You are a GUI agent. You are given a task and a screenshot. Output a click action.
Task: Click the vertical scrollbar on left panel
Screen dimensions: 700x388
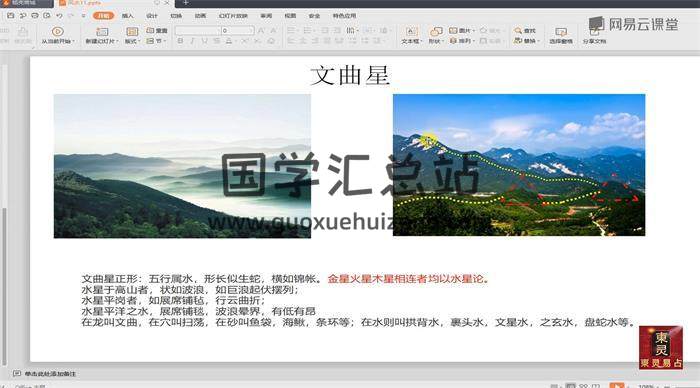point(4,286)
